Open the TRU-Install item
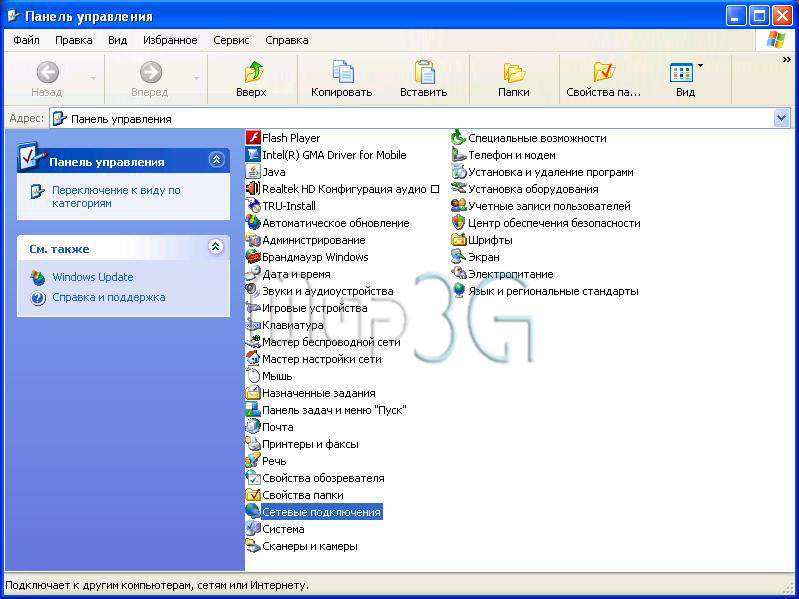Image resolution: width=799 pixels, height=599 pixels. coord(281,206)
